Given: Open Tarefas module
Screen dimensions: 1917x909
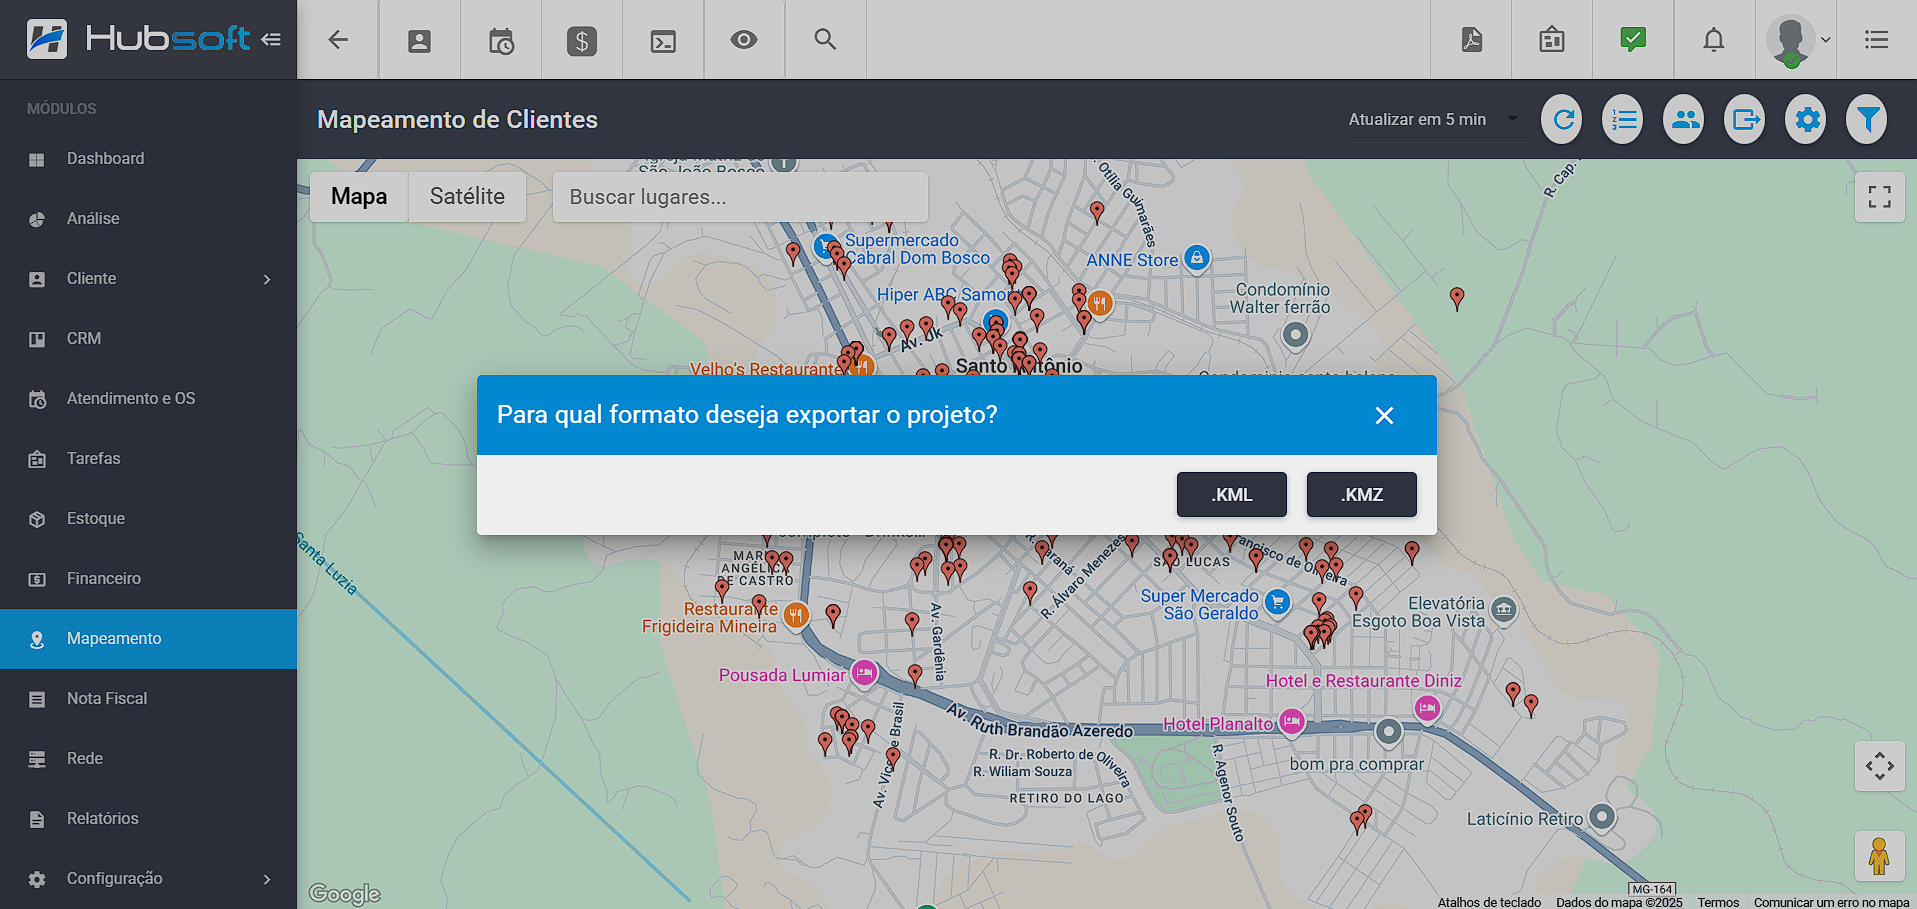Looking at the screenshot, I should coord(148,459).
